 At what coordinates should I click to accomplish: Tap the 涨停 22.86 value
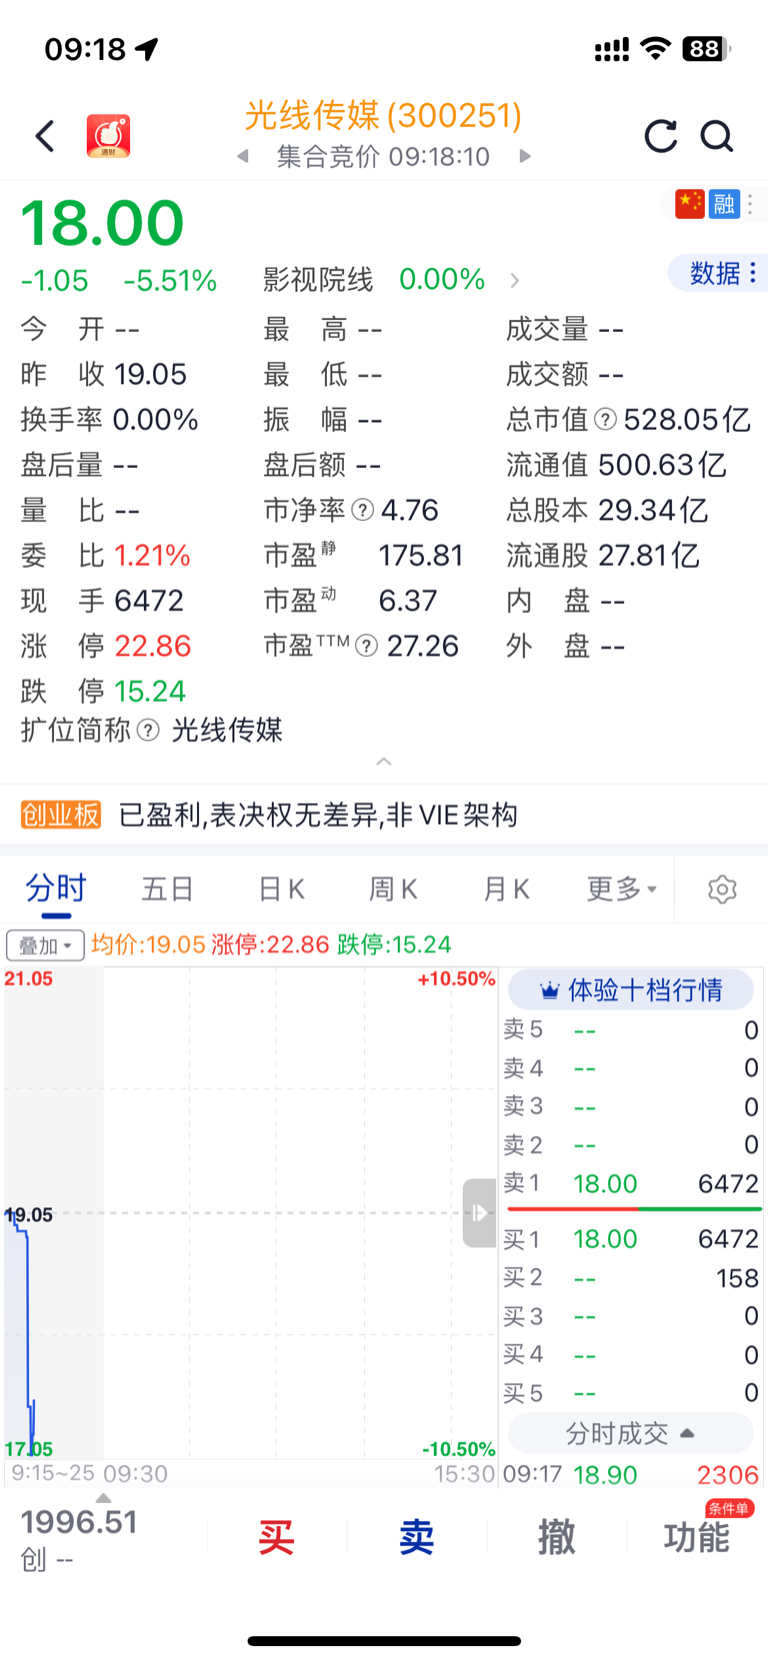(152, 646)
